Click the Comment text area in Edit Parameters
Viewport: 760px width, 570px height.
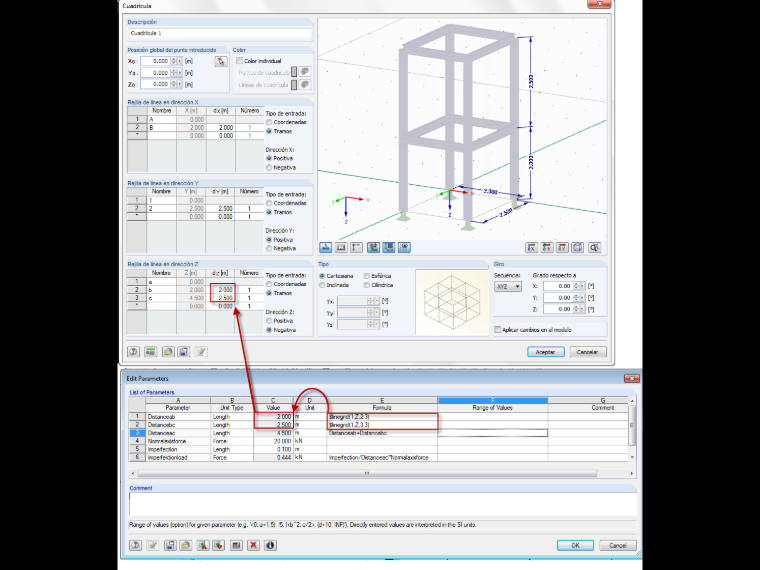[x=382, y=505]
